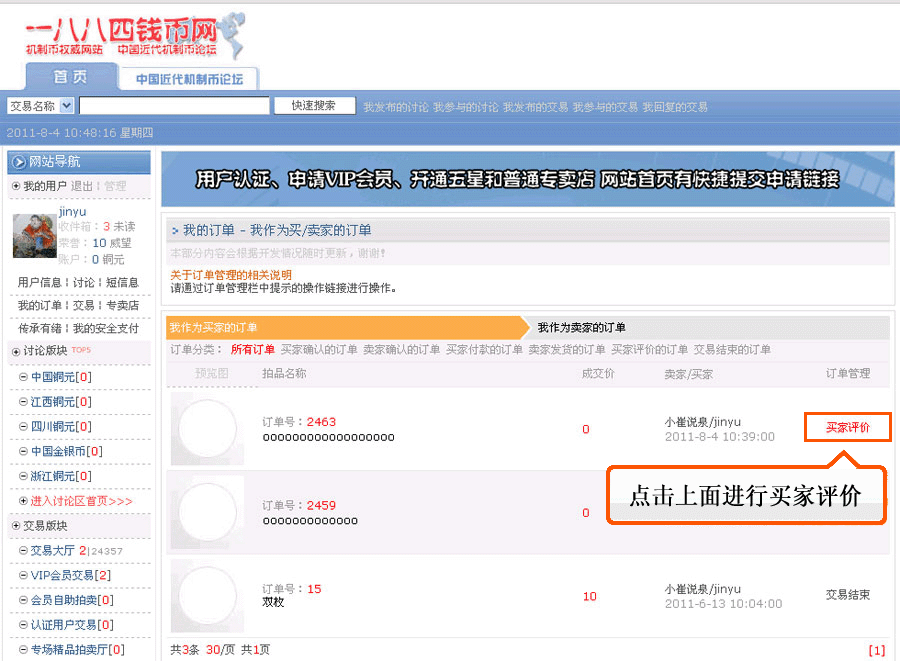The width and height of the screenshot is (900, 661).
Task: Open the 交易名称 search type dropdown
Action: [66, 106]
